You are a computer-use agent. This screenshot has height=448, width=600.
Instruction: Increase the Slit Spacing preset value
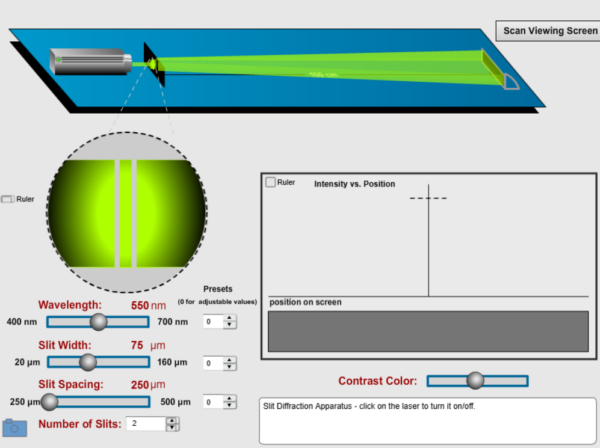coord(231,398)
